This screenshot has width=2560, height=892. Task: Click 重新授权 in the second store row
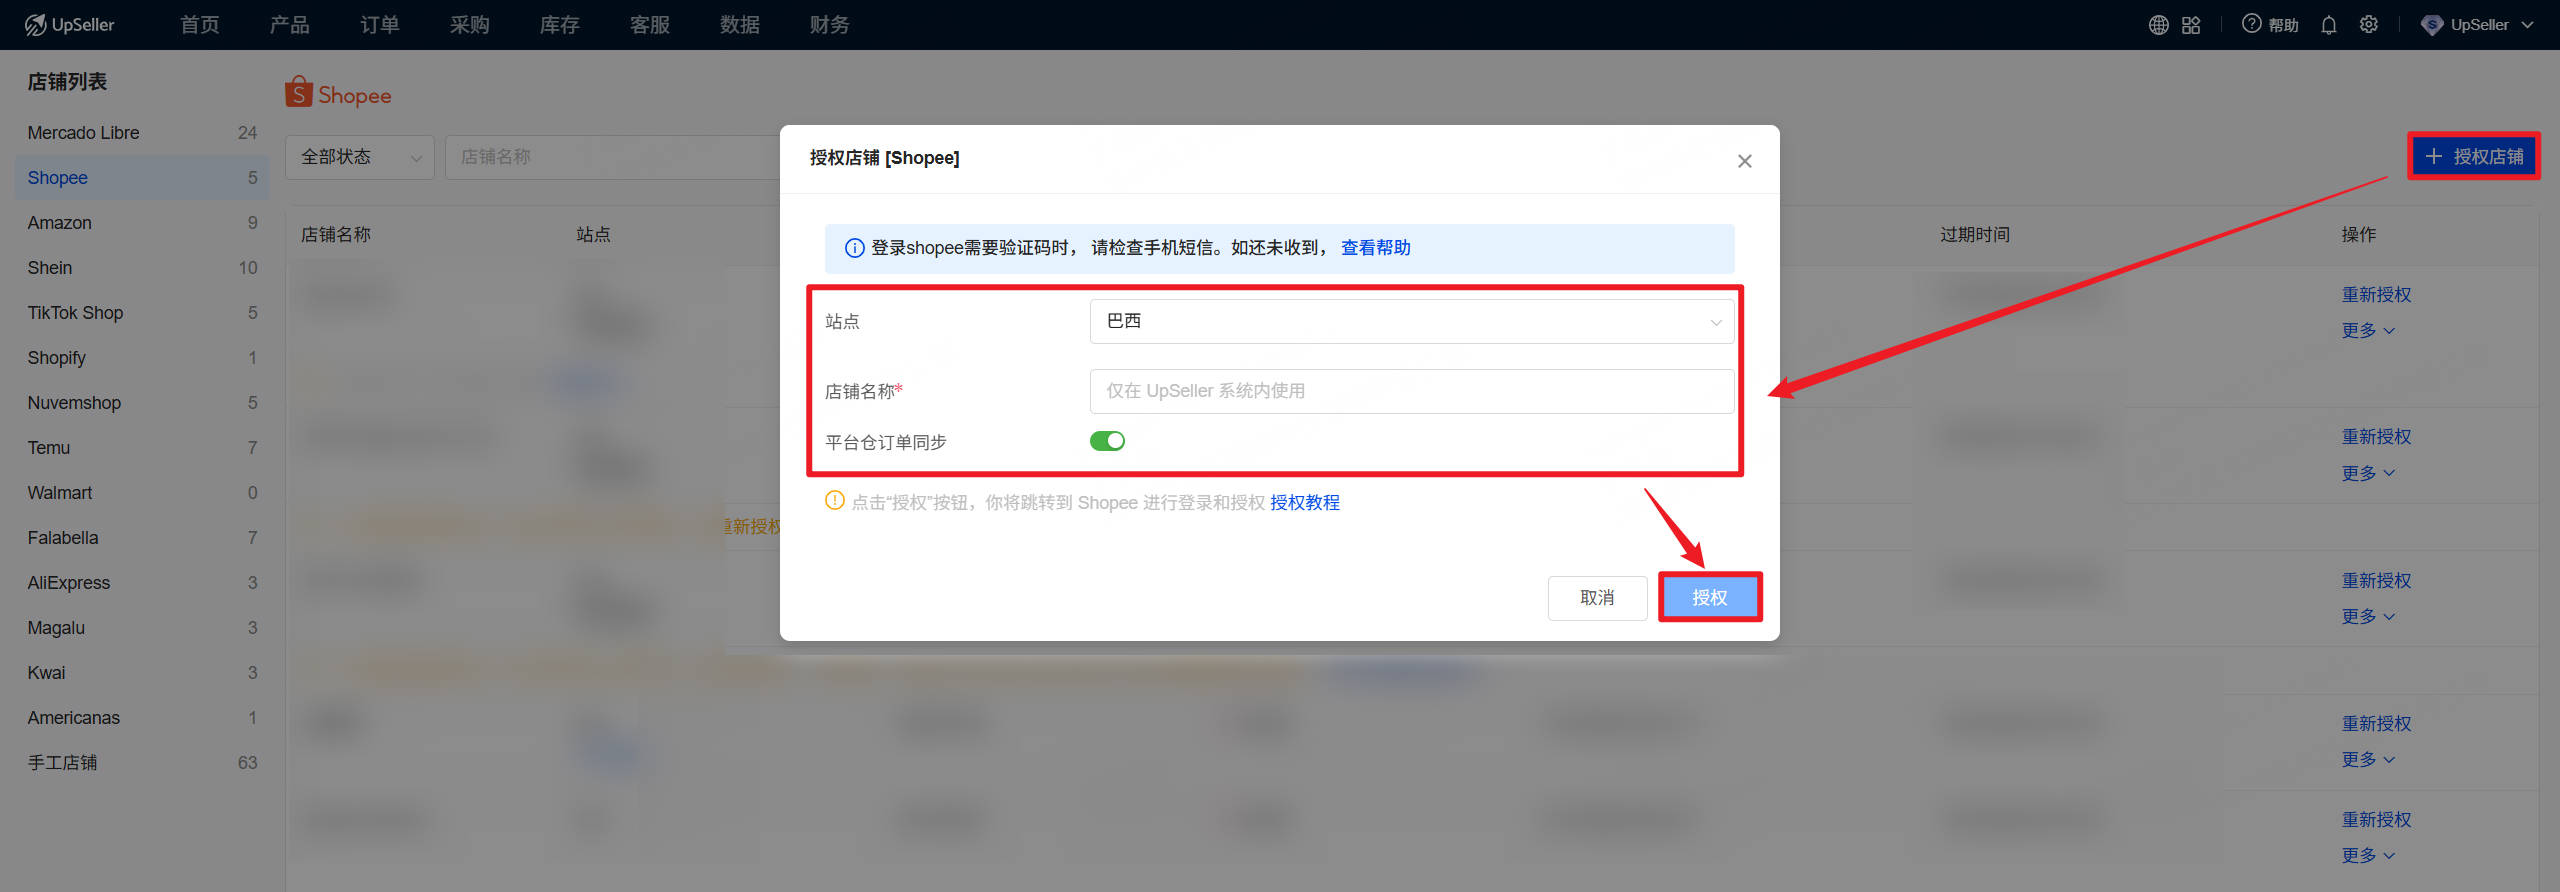(2377, 437)
